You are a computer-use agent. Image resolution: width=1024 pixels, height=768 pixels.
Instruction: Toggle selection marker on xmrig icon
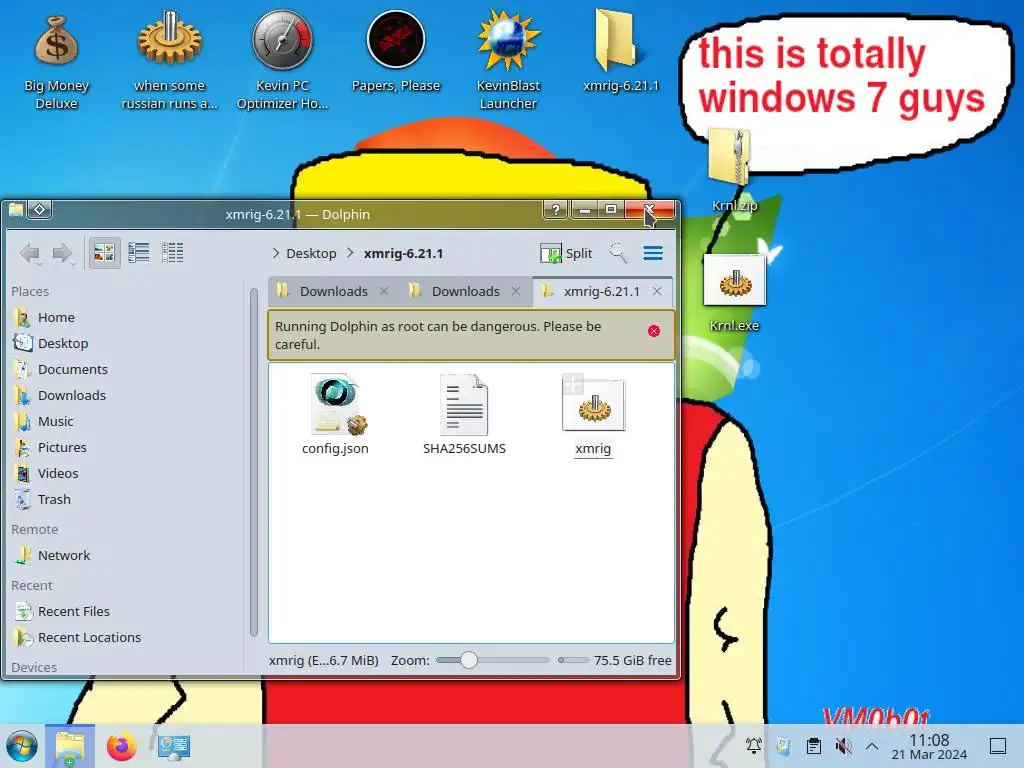click(x=573, y=383)
